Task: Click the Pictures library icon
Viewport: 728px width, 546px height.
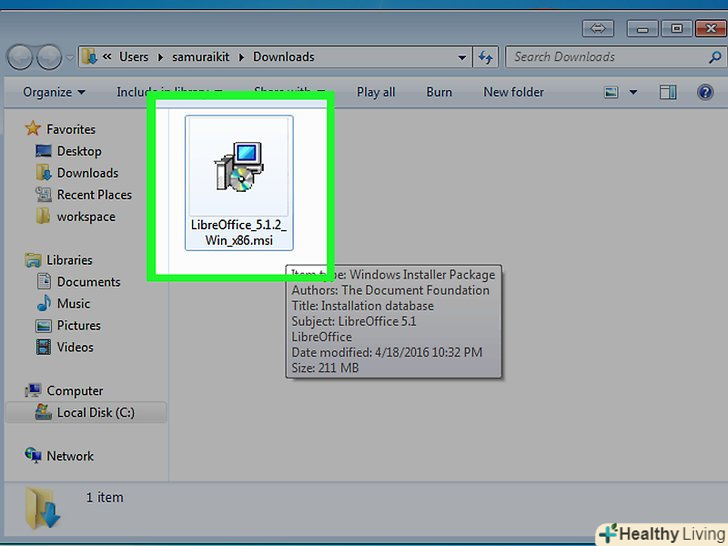Action: click(43, 325)
